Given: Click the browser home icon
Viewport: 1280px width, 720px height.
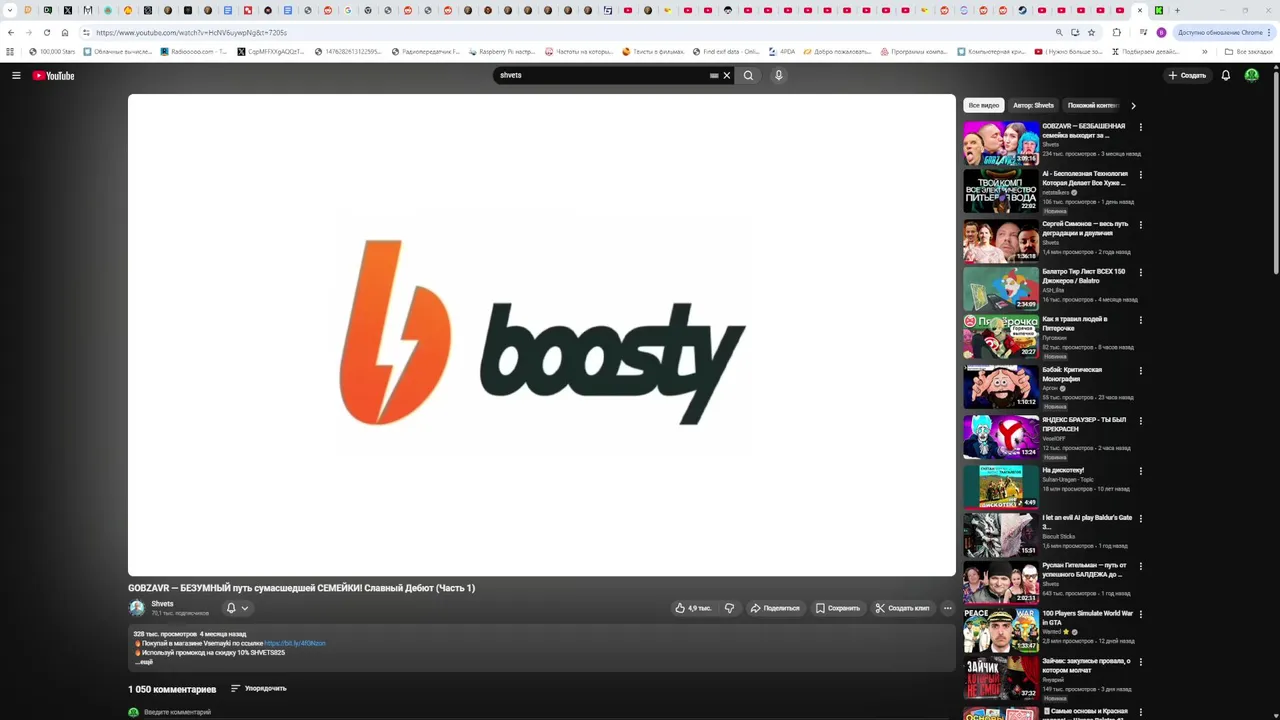Looking at the screenshot, I should pos(65,32).
